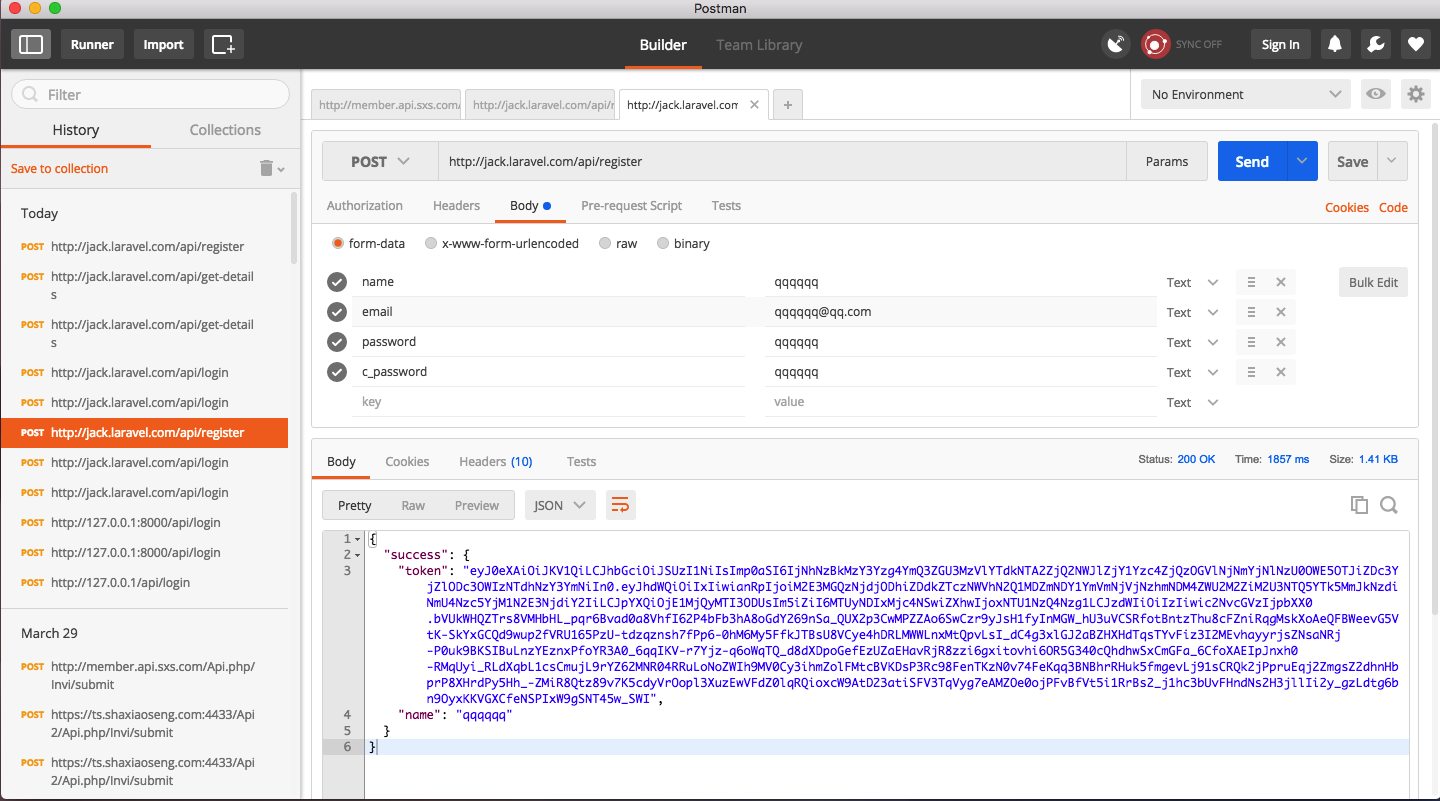
Task: Click the Import button
Action: (163, 44)
